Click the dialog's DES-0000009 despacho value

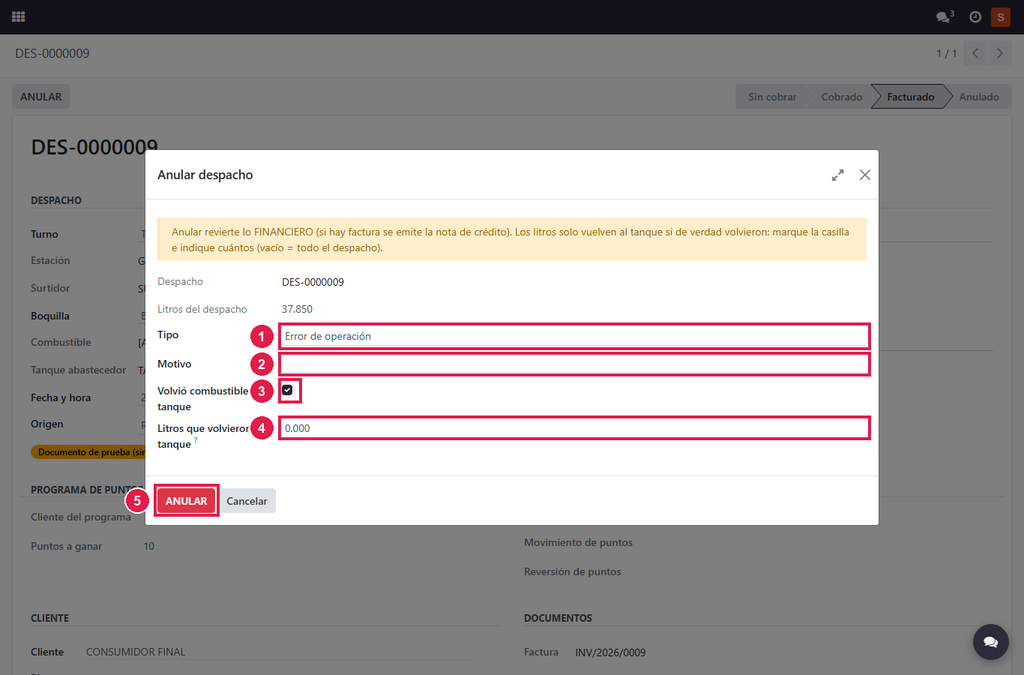[x=313, y=282]
